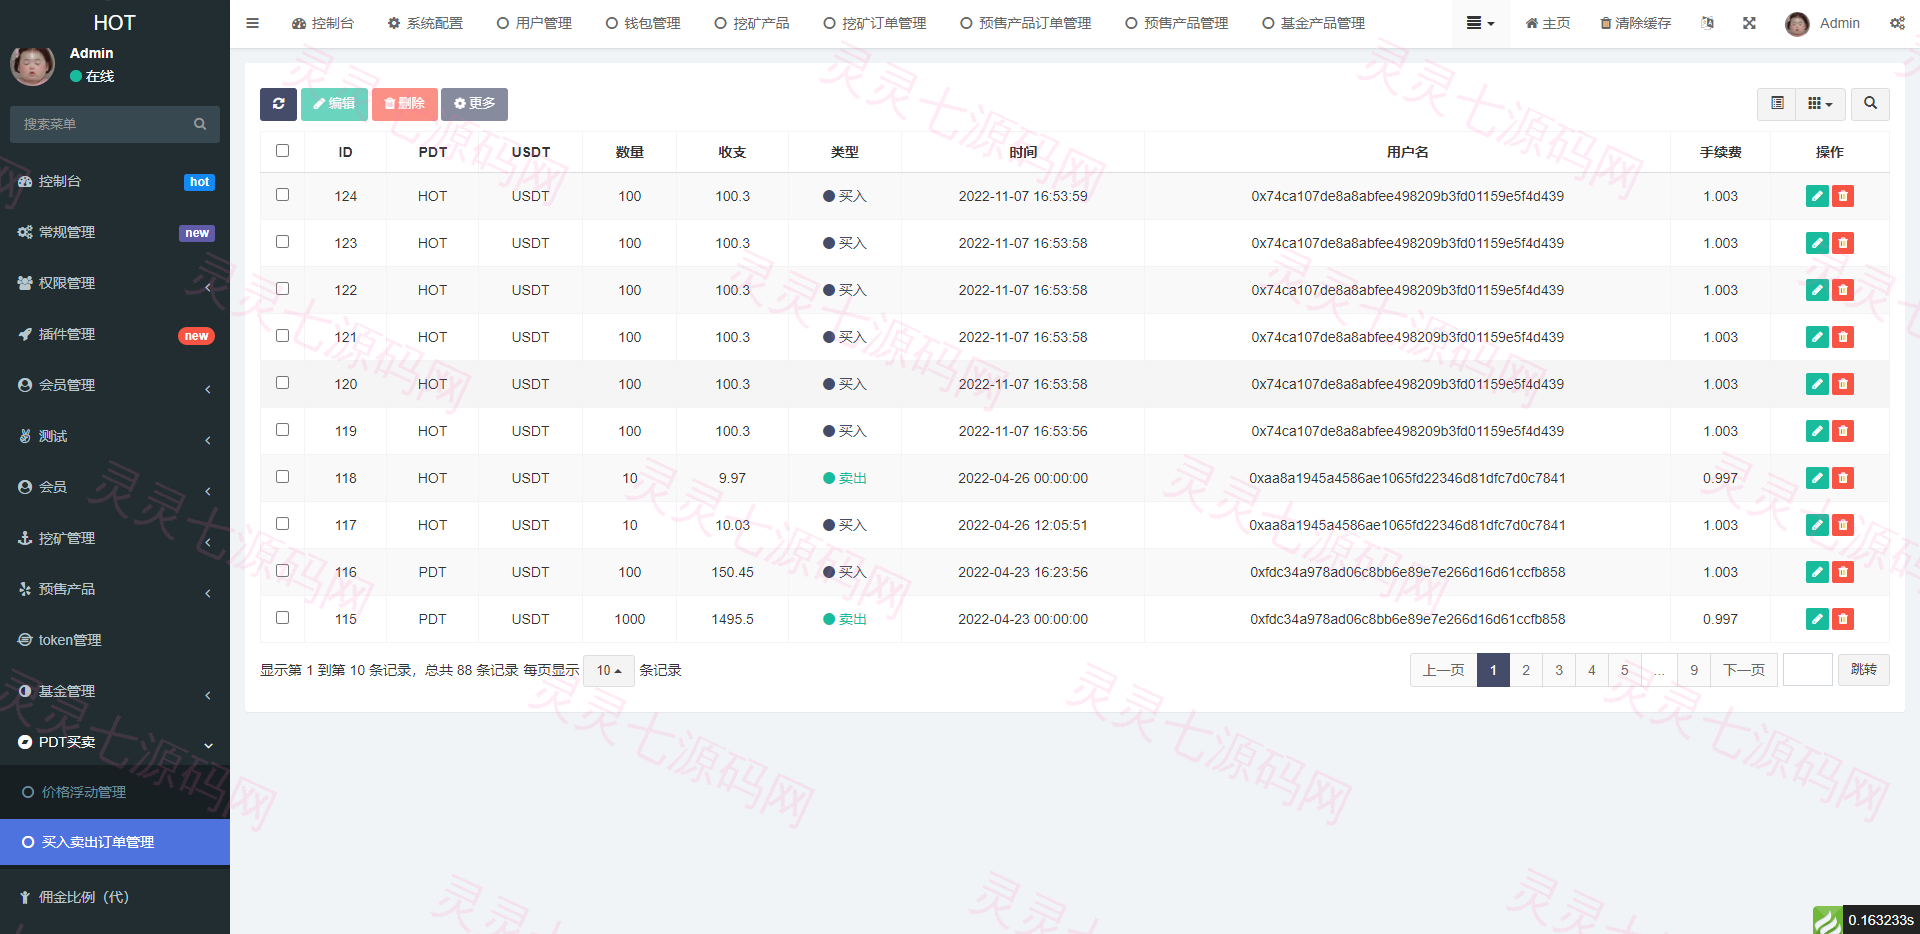
Task: Collapse the PDT买卖 sidebar section
Action: point(115,742)
